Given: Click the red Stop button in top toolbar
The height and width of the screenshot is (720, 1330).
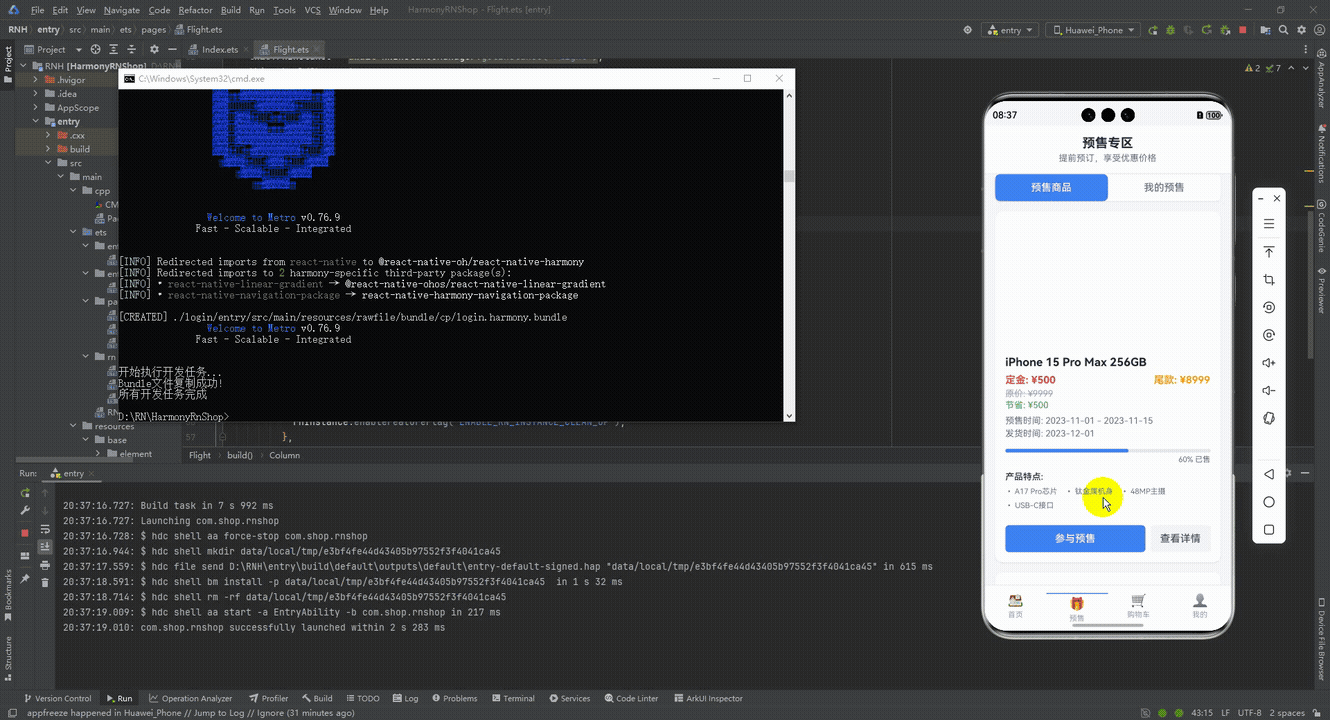Looking at the screenshot, I should [1242, 30].
